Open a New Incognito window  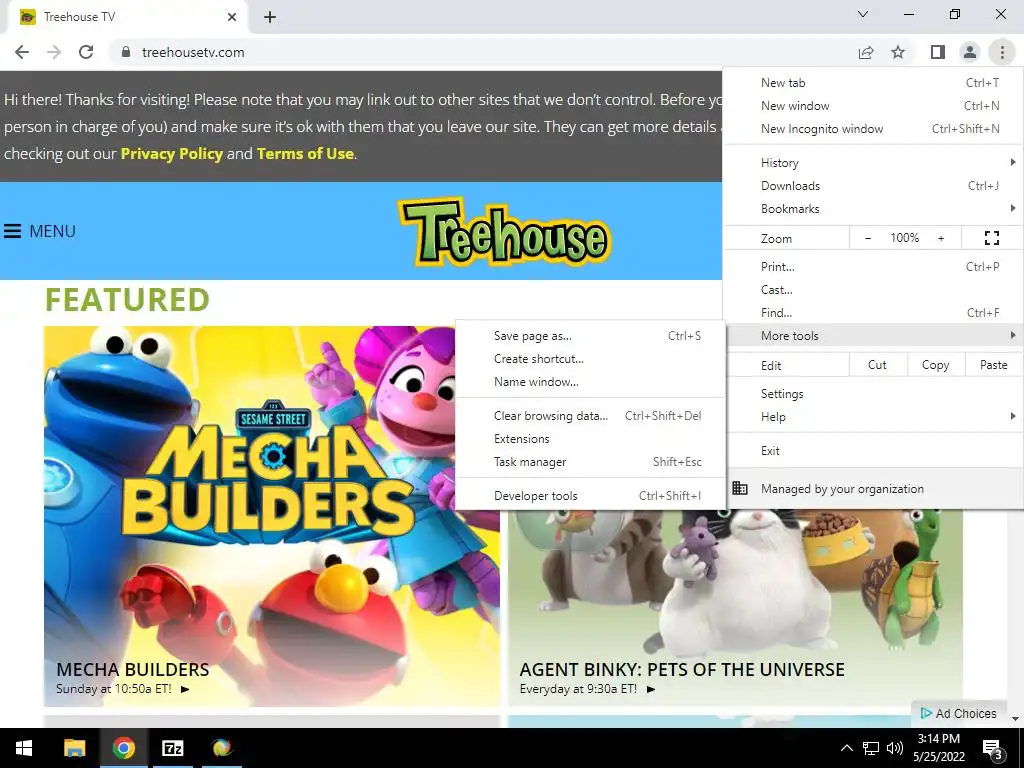pyautogui.click(x=872, y=129)
